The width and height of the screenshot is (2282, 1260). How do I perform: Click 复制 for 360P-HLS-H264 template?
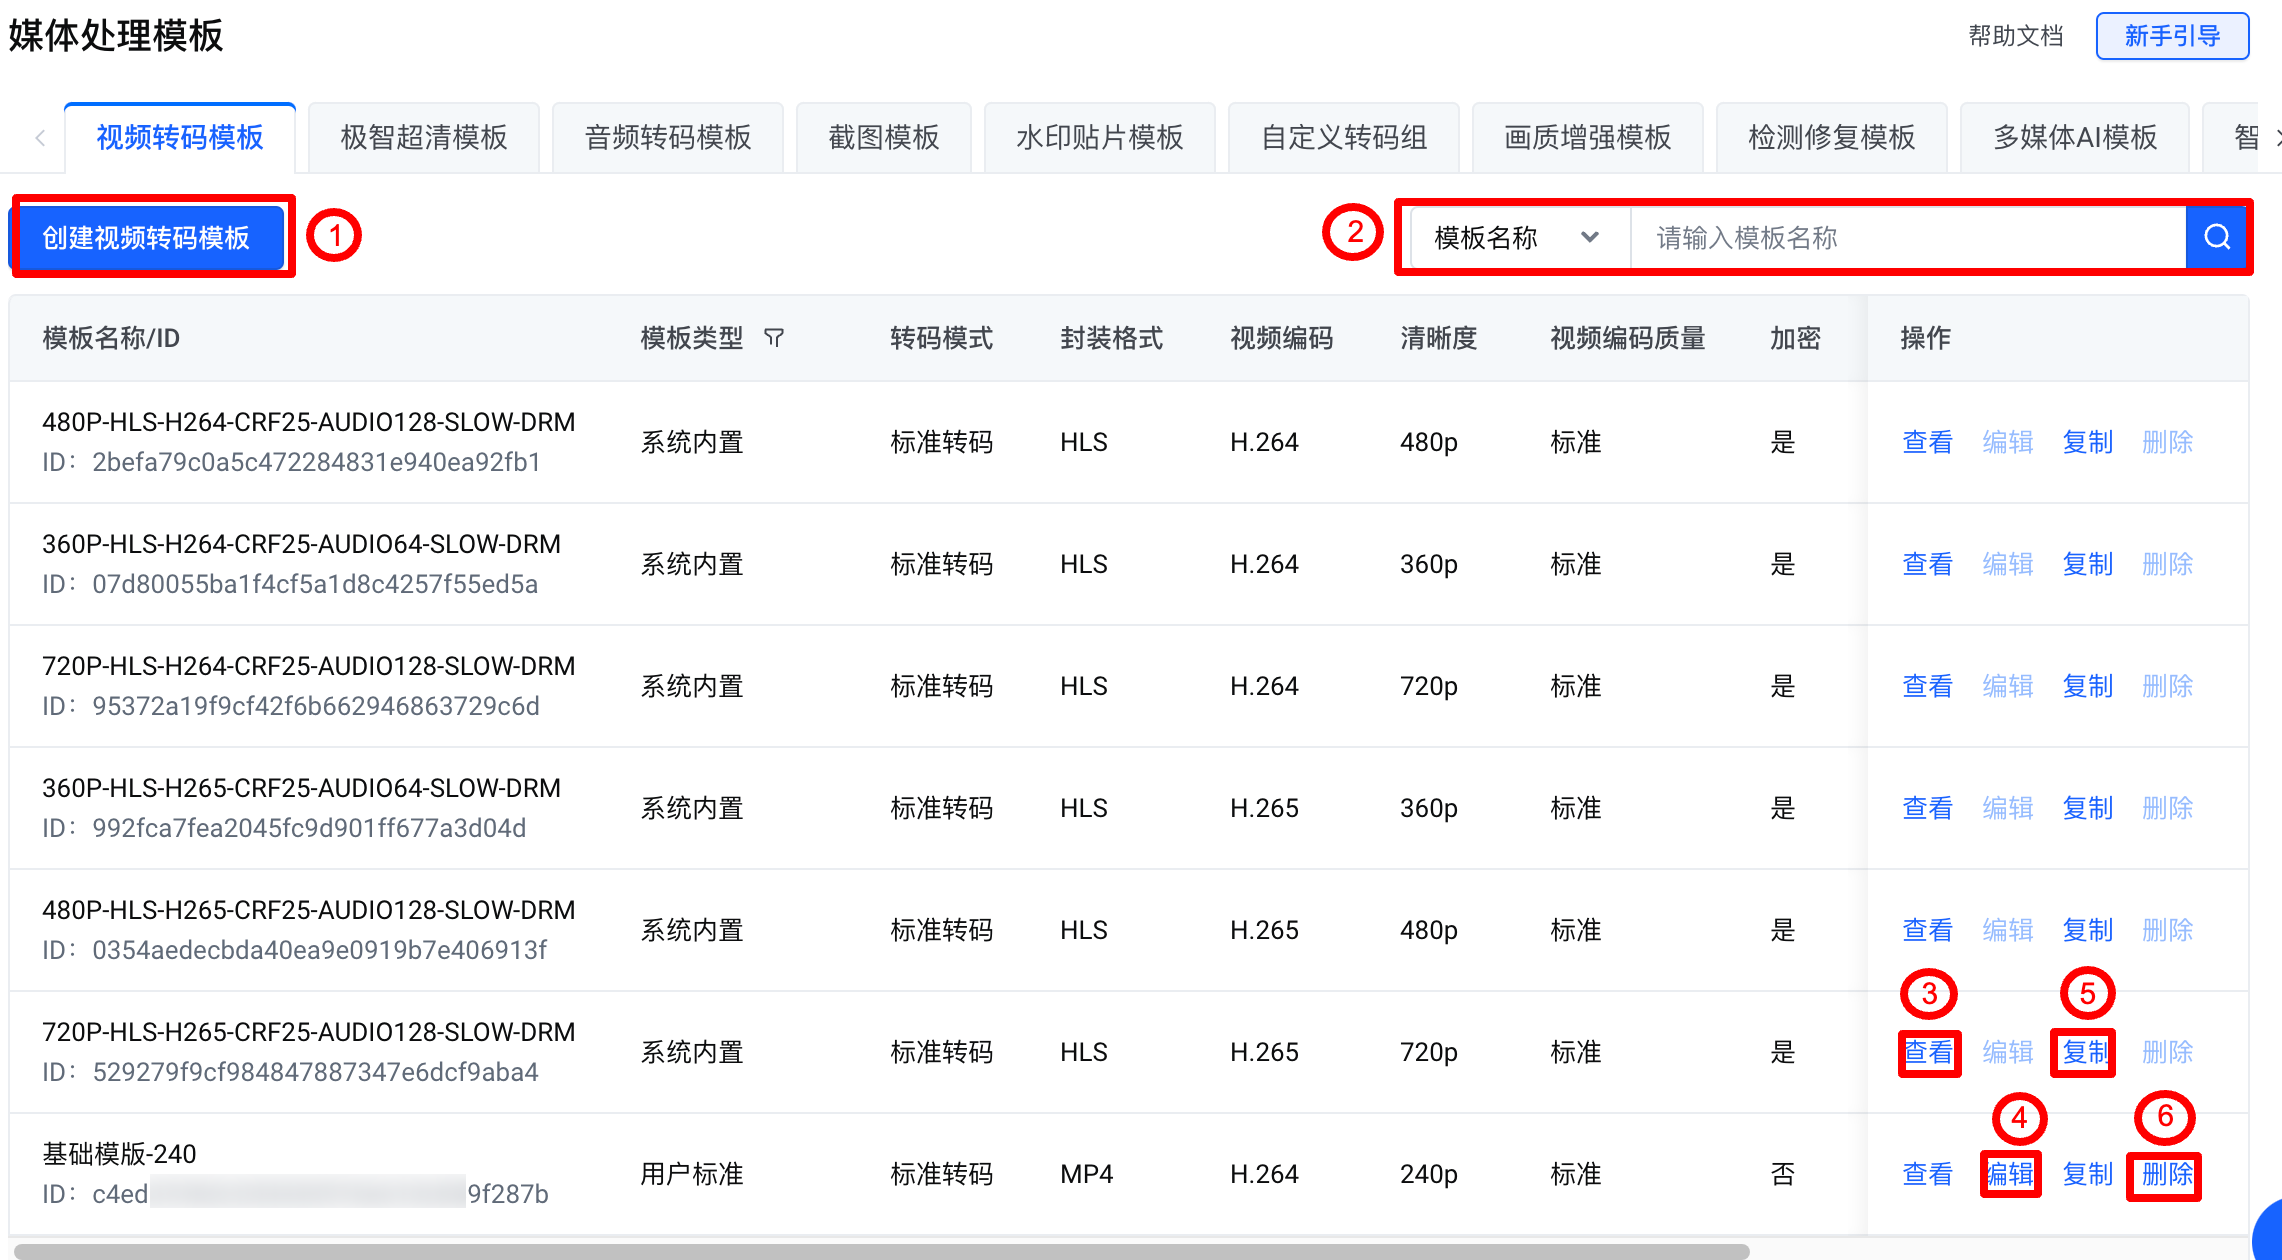(2087, 564)
